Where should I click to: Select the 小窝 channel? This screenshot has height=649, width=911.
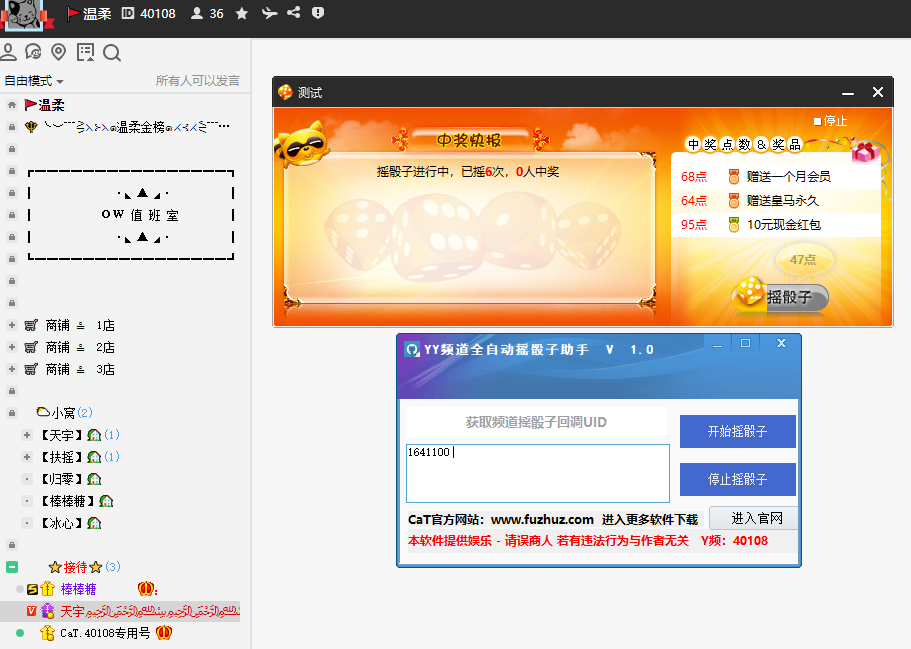coord(64,413)
